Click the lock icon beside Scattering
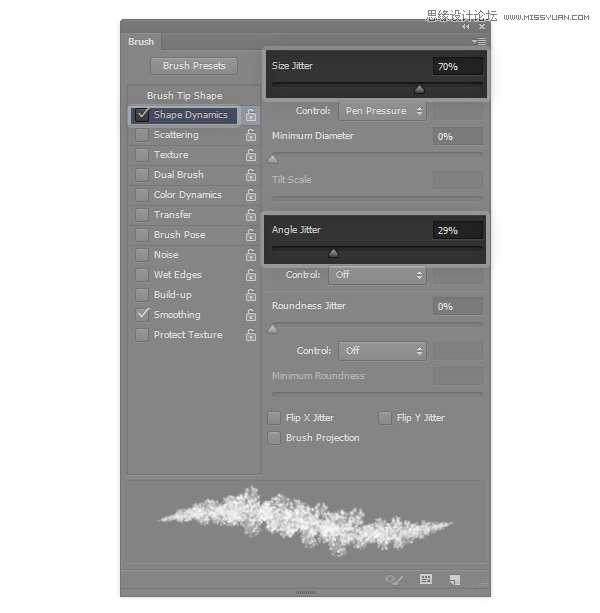This screenshot has width=600, height=613. coord(251,135)
